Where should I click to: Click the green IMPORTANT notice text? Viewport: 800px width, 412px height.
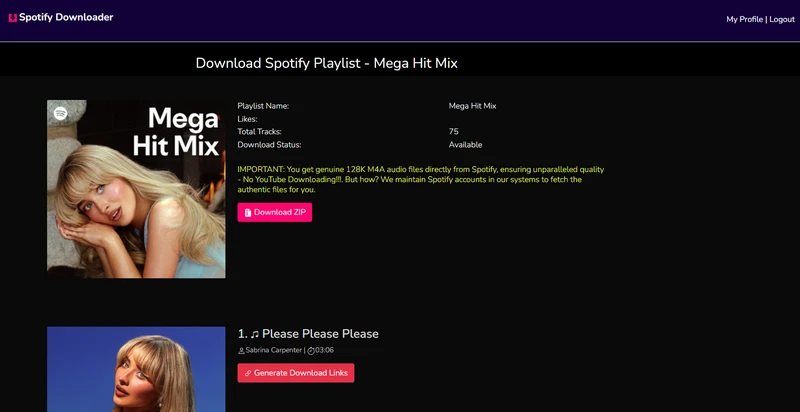[421, 179]
